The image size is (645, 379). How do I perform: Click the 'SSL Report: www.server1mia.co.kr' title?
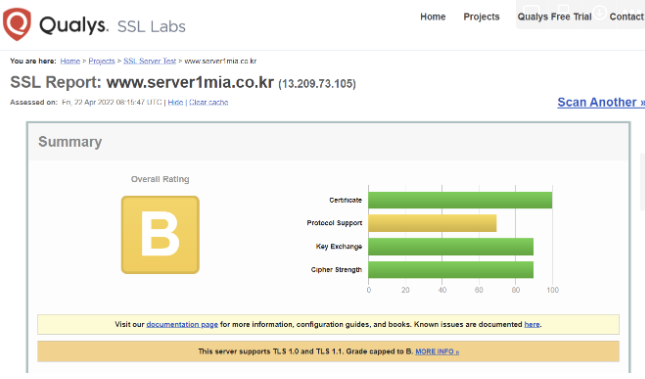[x=142, y=82]
